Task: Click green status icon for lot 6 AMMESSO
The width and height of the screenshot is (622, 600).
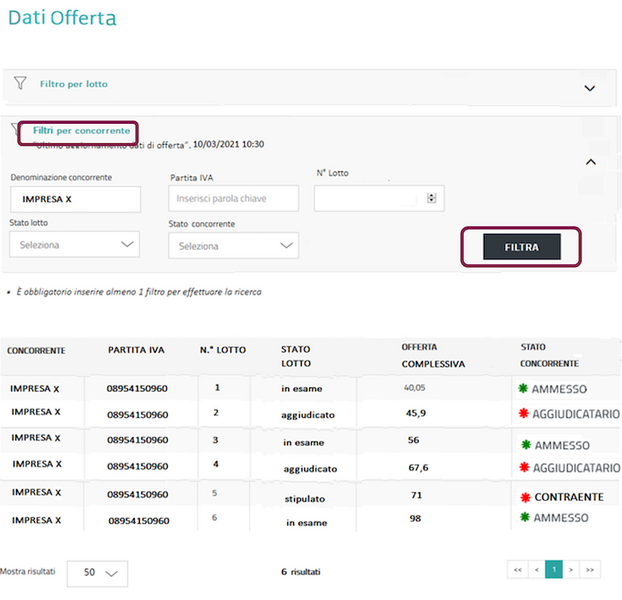Action: point(523,518)
